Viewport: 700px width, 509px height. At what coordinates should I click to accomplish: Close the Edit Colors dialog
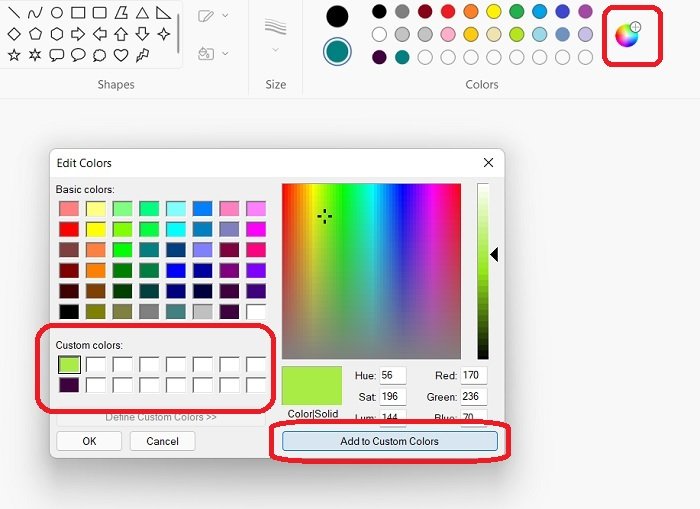pyautogui.click(x=488, y=163)
